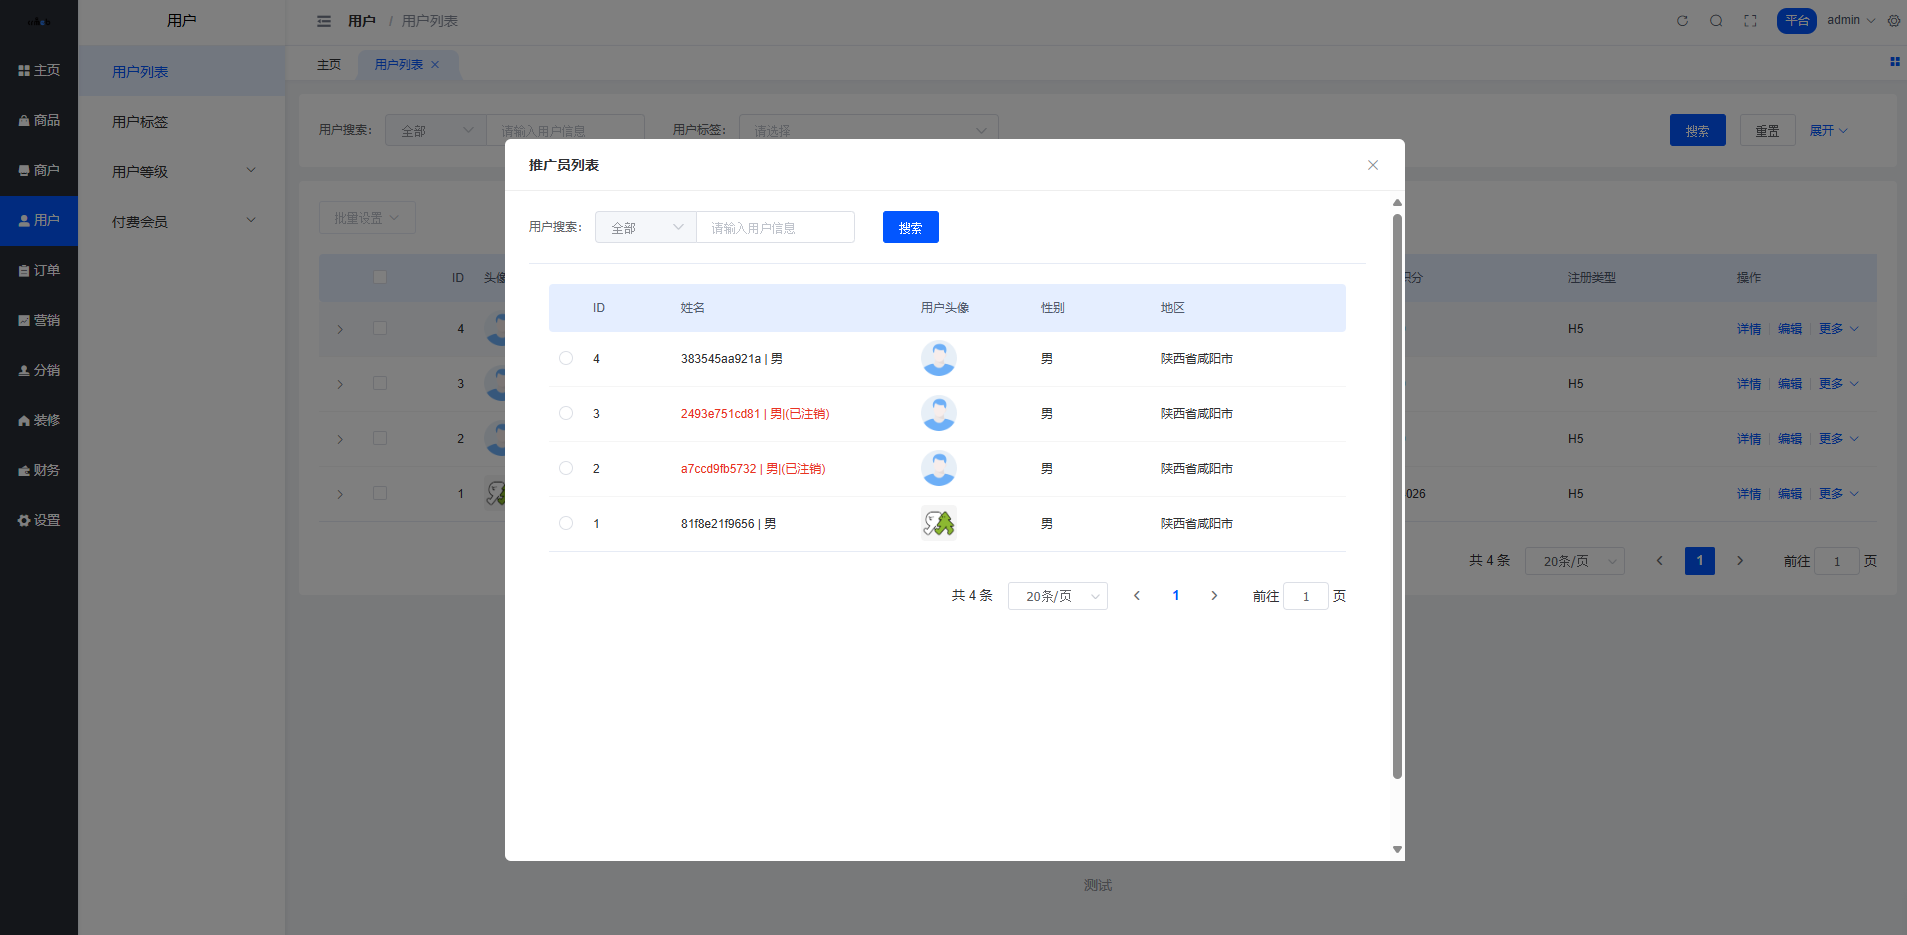Image resolution: width=1907 pixels, height=935 pixels.
Task: Click the blue 搜索 button in dialog
Action: (910, 228)
